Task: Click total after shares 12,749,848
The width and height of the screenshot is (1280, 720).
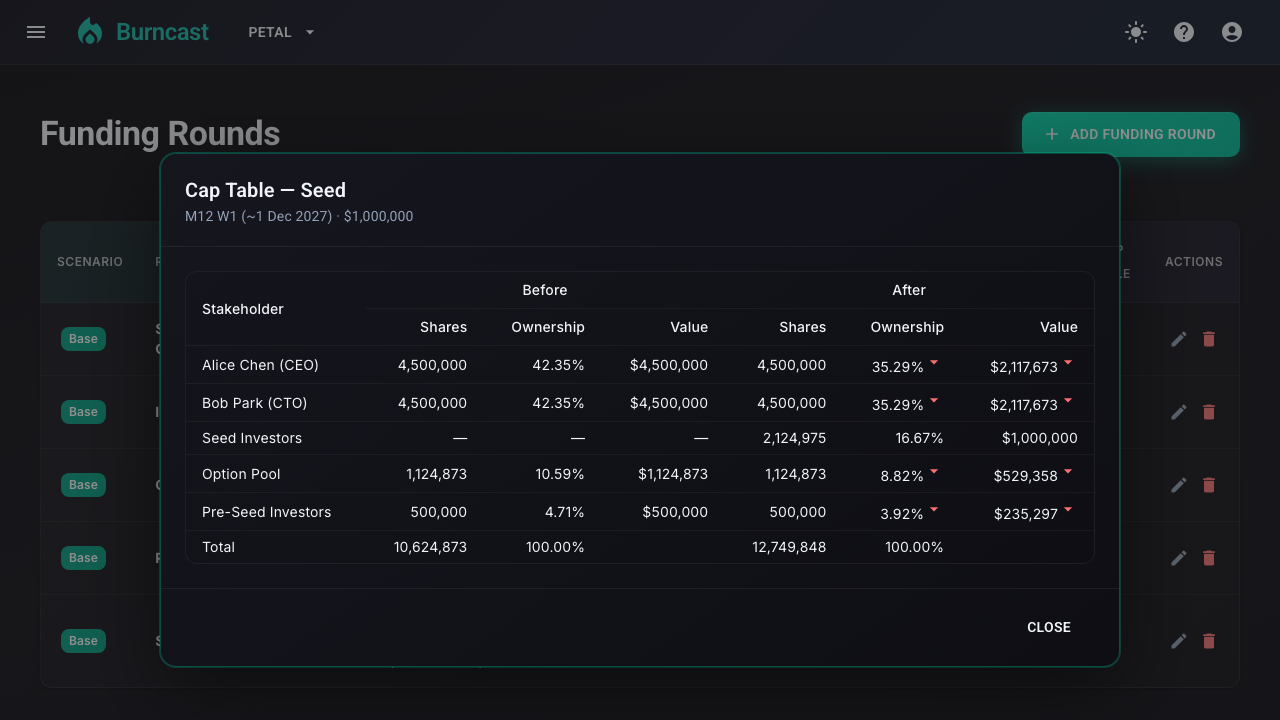Action: click(x=789, y=547)
